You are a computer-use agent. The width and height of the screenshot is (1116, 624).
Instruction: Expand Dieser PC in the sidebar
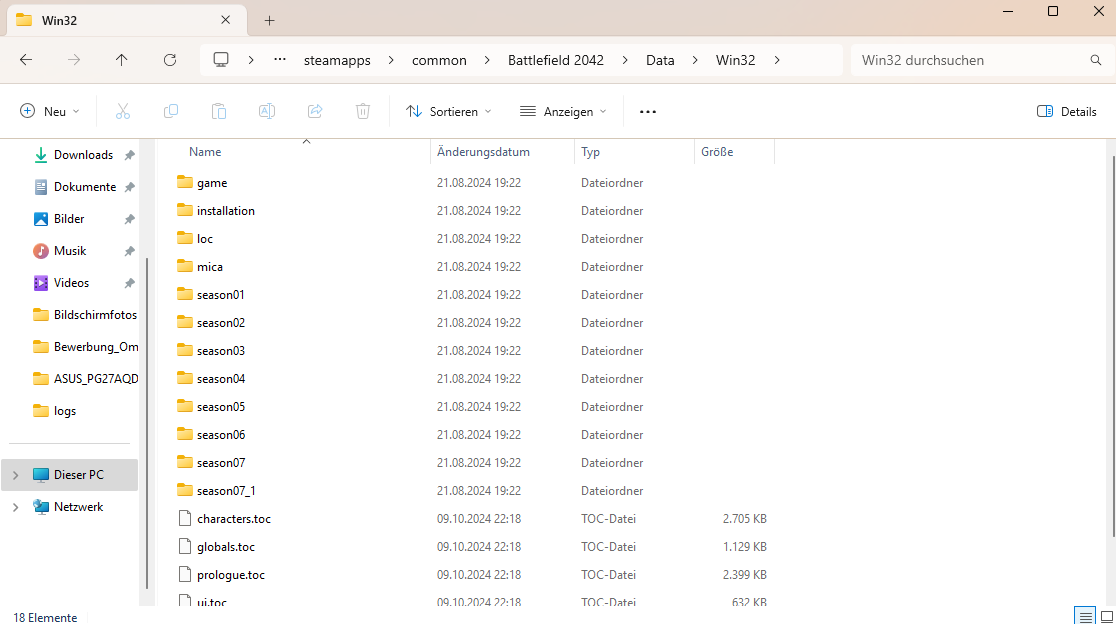pyautogui.click(x=16, y=475)
